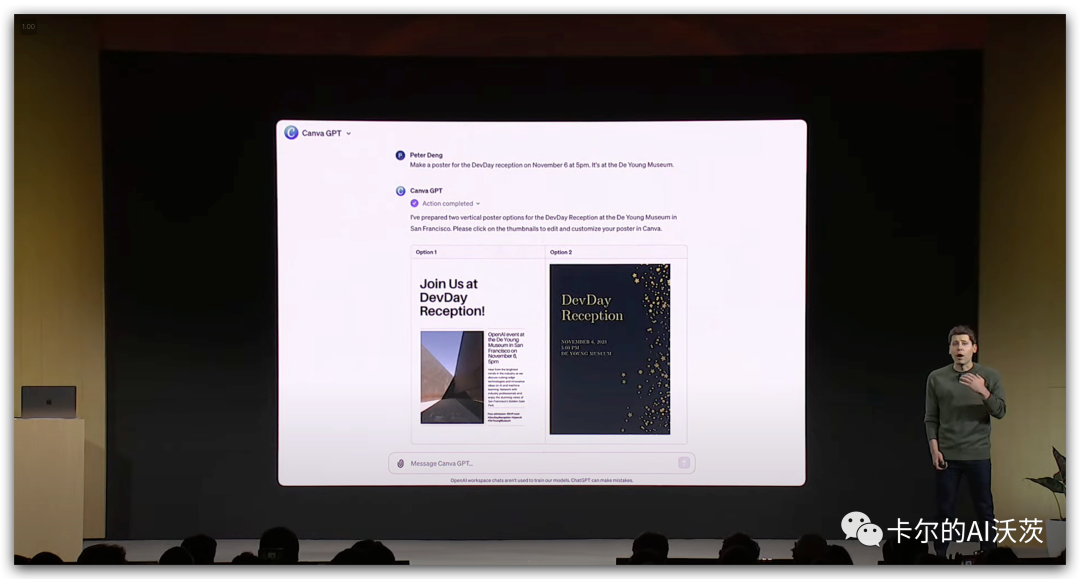Click the Canva GPT logo icon in header

pyautogui.click(x=291, y=132)
